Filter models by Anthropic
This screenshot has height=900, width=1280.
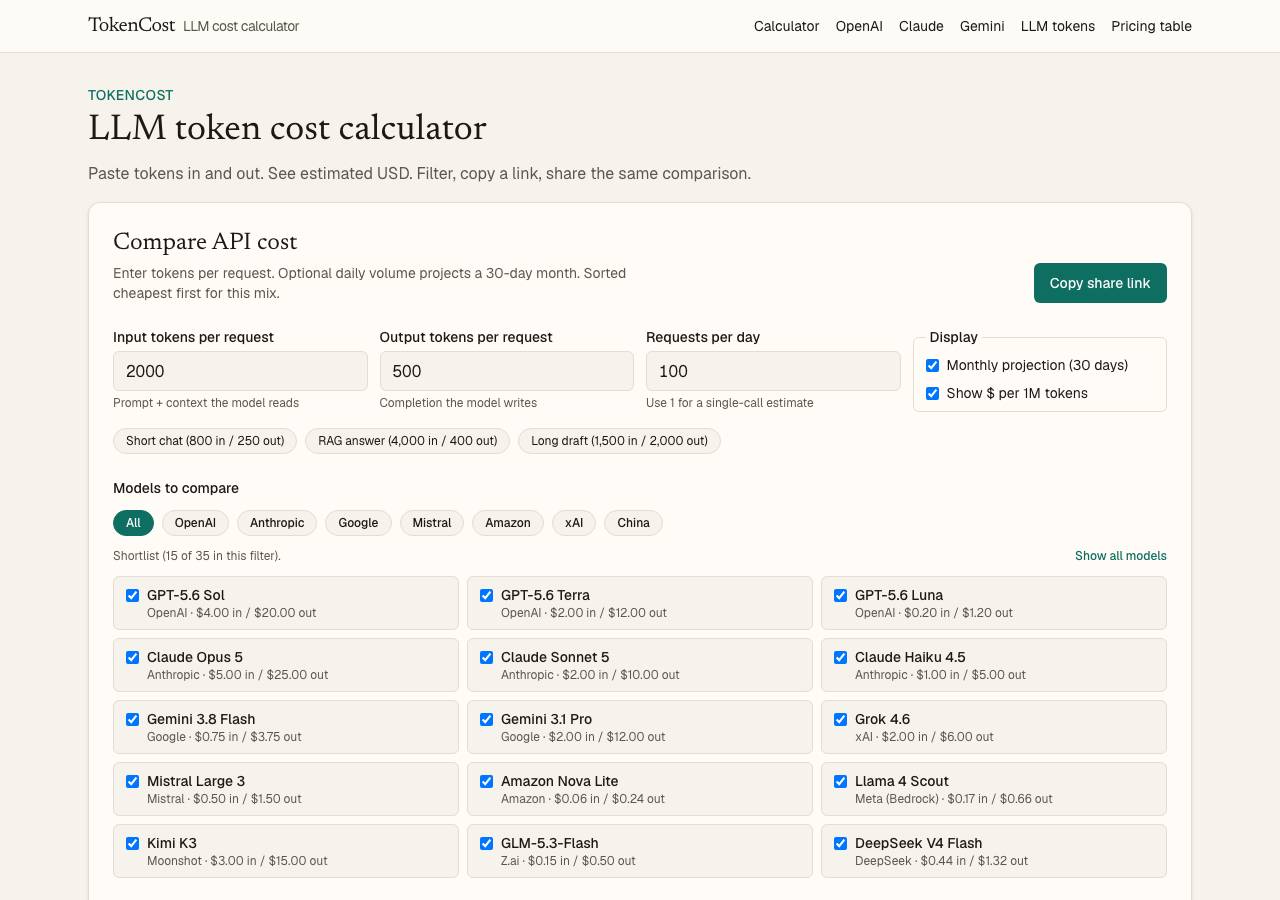(277, 523)
